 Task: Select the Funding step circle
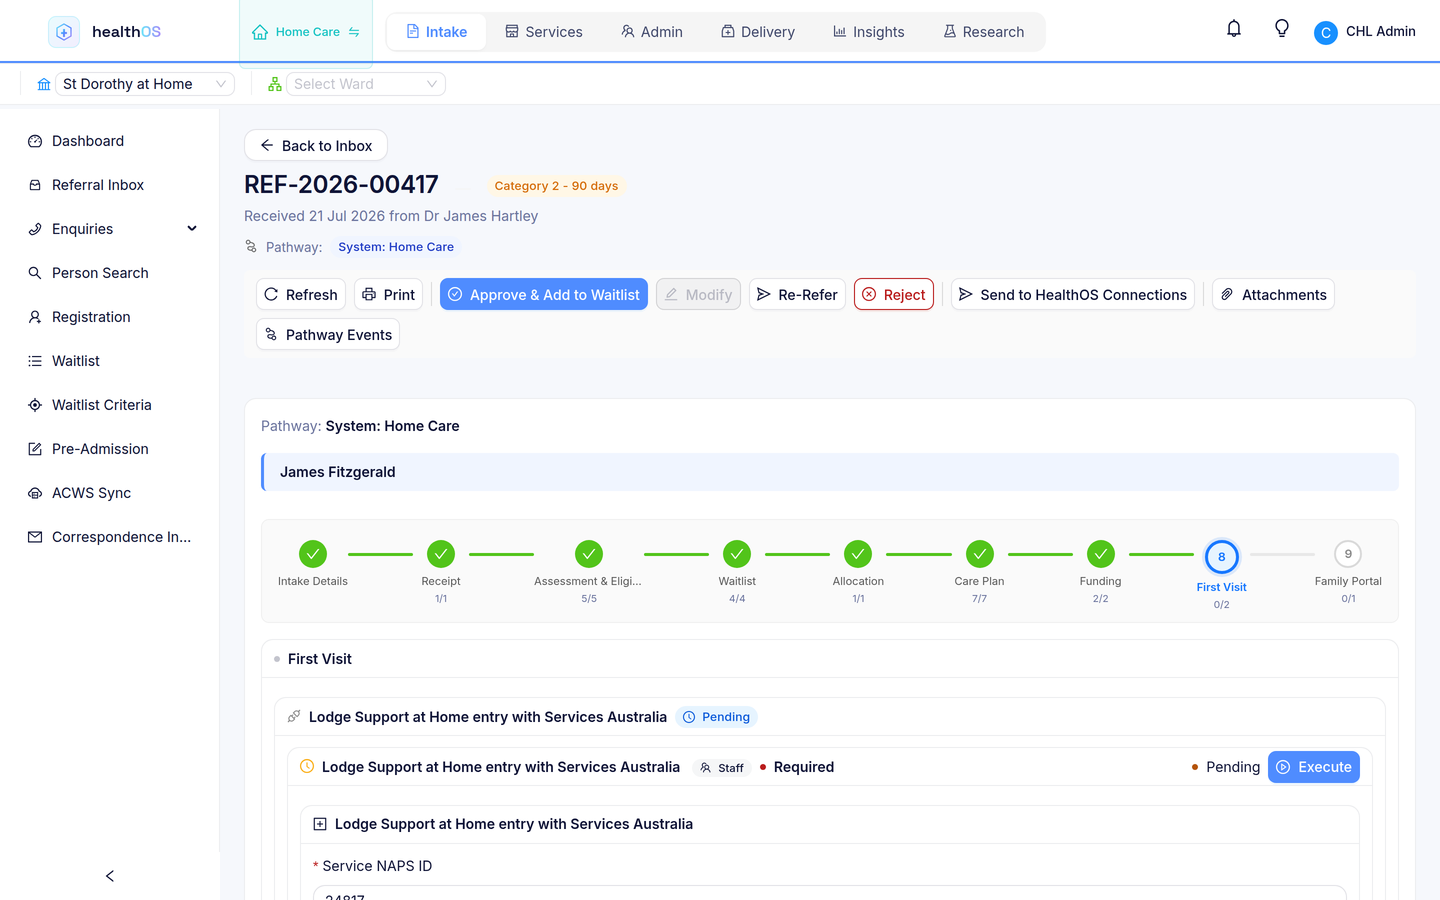pyautogui.click(x=1101, y=553)
